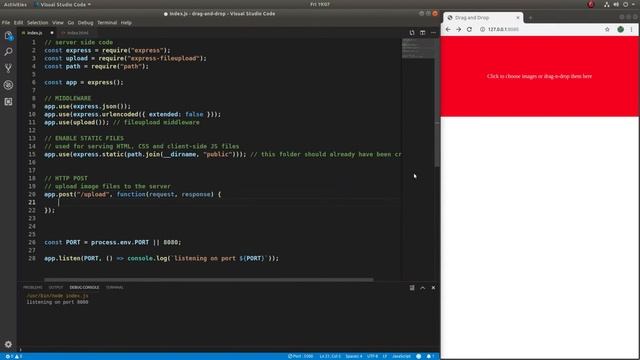Go forward in the browser
640x360 pixels.
pyautogui.click(x=458, y=29)
